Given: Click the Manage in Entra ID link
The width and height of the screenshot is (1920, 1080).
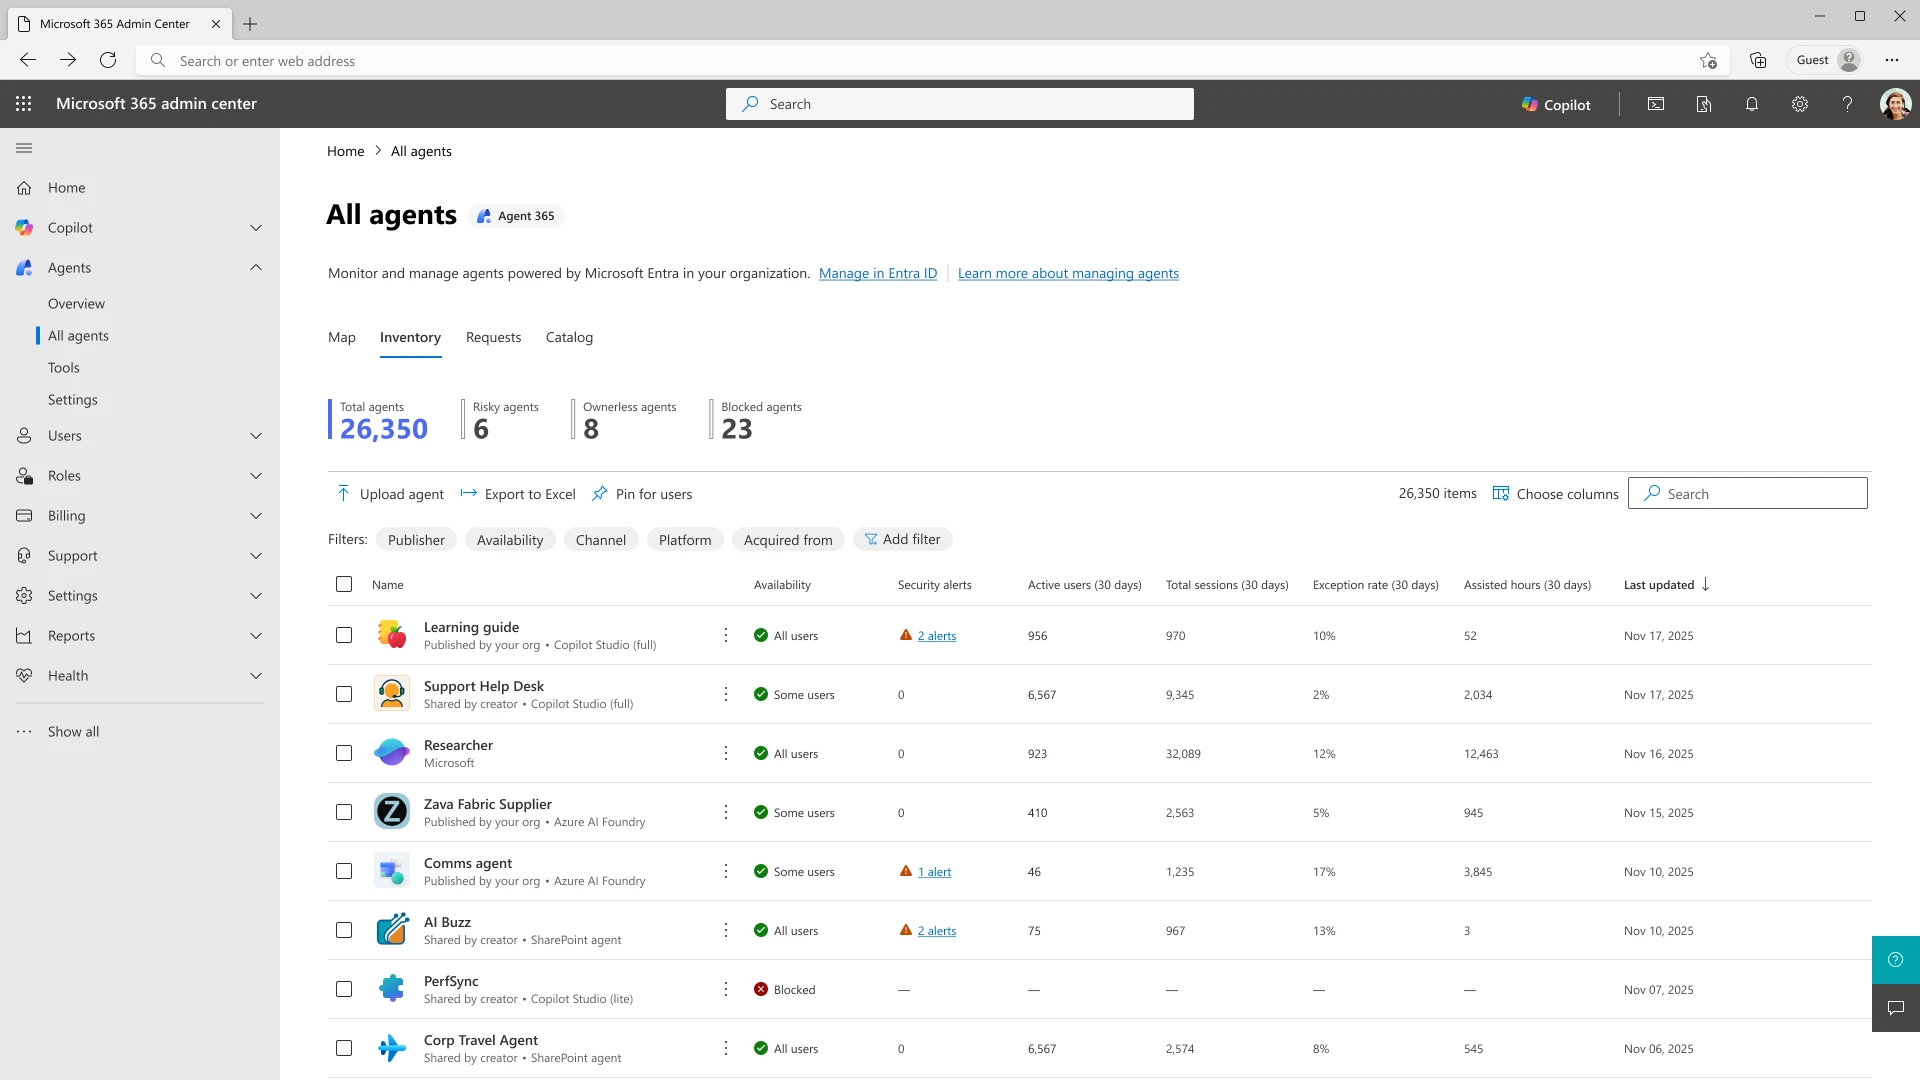Looking at the screenshot, I should click(877, 272).
